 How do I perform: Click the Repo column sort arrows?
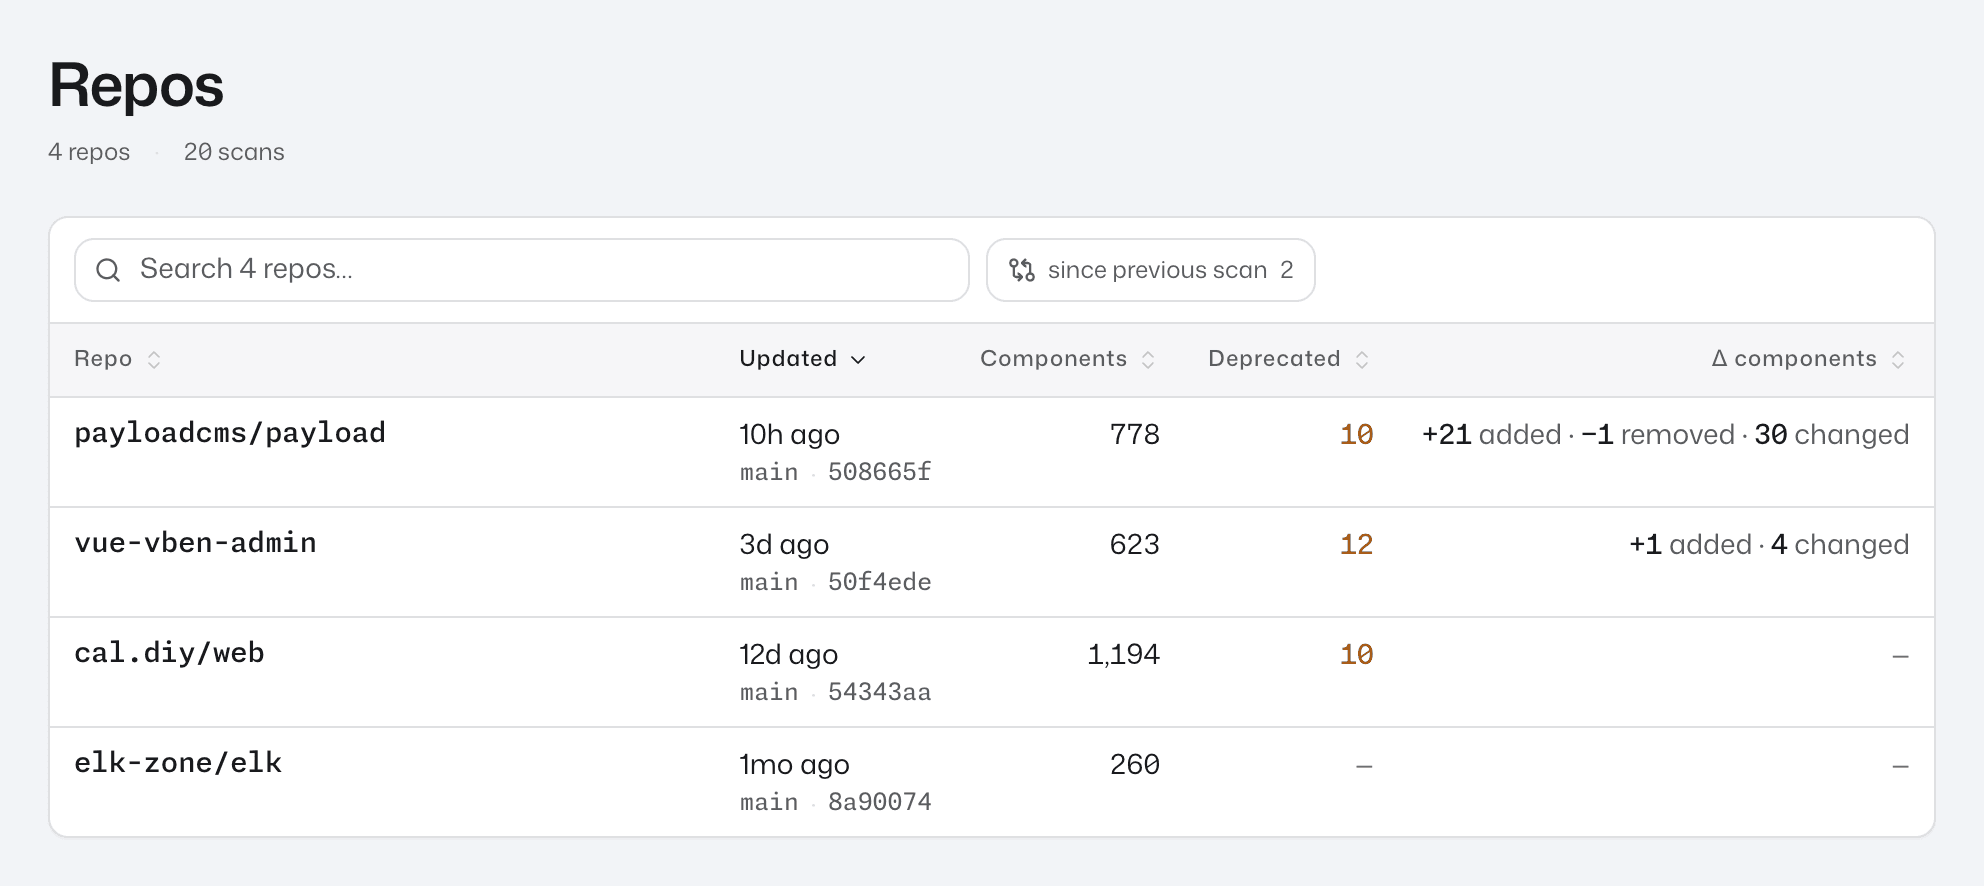[154, 360]
